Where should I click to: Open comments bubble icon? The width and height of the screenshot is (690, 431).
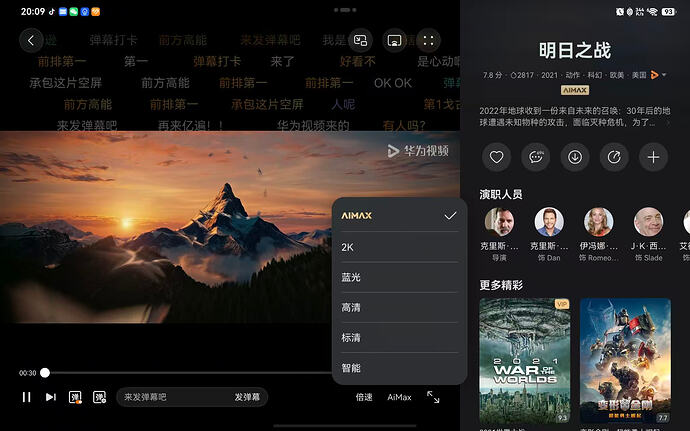536,157
